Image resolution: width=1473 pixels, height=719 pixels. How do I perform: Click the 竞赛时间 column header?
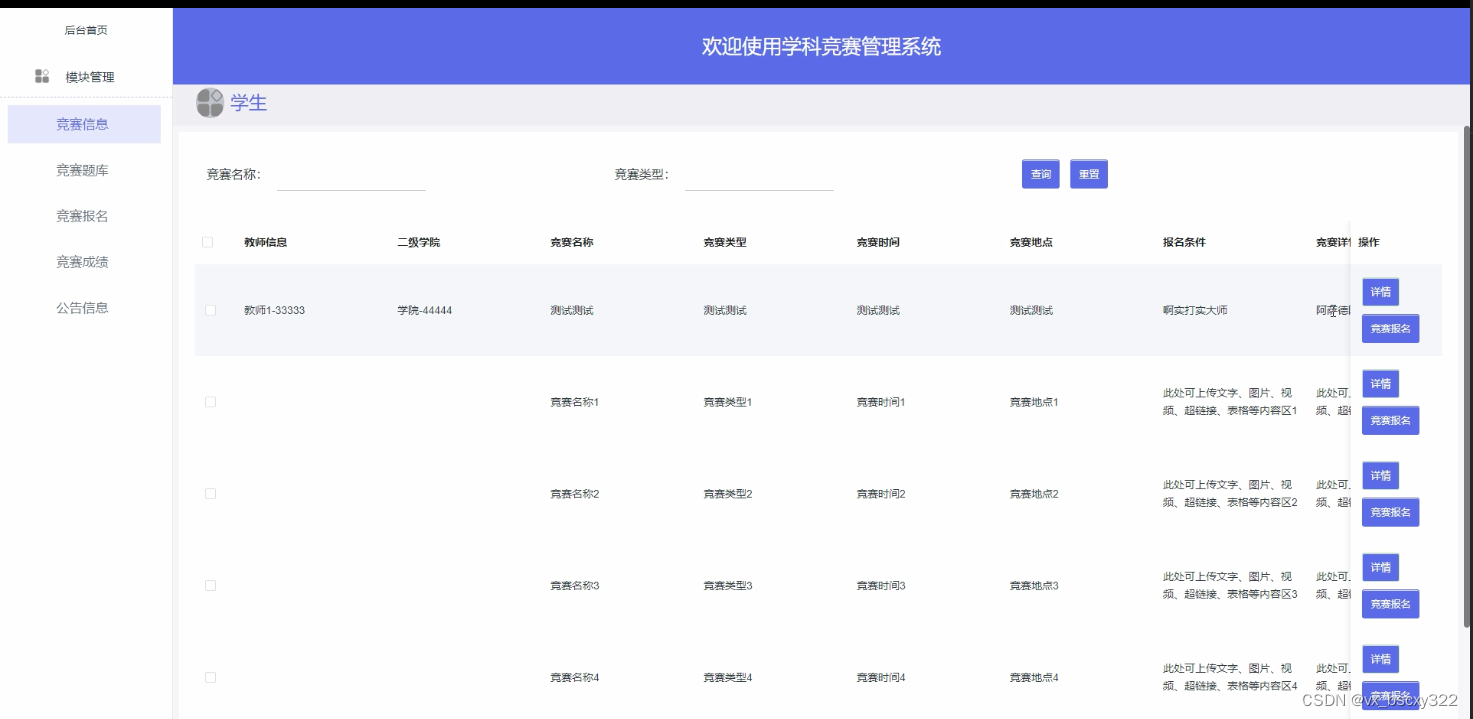click(878, 242)
